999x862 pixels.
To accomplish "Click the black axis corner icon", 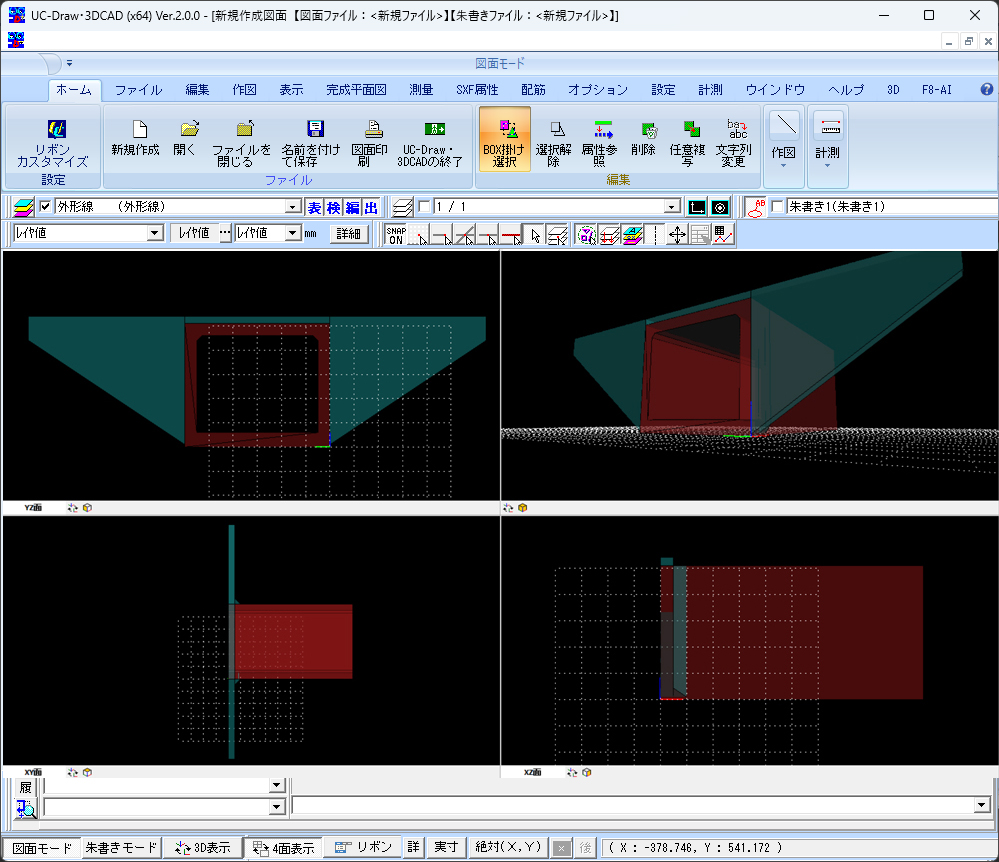I will 697,208.
